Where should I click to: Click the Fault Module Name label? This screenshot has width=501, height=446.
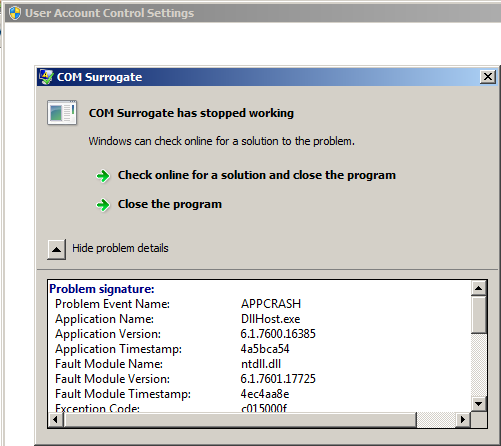point(109,364)
